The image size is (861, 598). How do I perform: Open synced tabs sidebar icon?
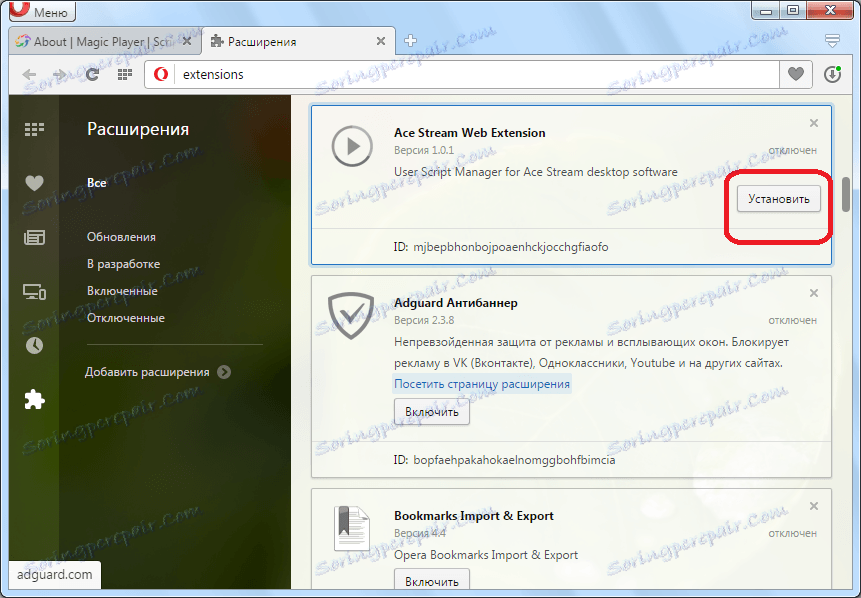pyautogui.click(x=34, y=292)
